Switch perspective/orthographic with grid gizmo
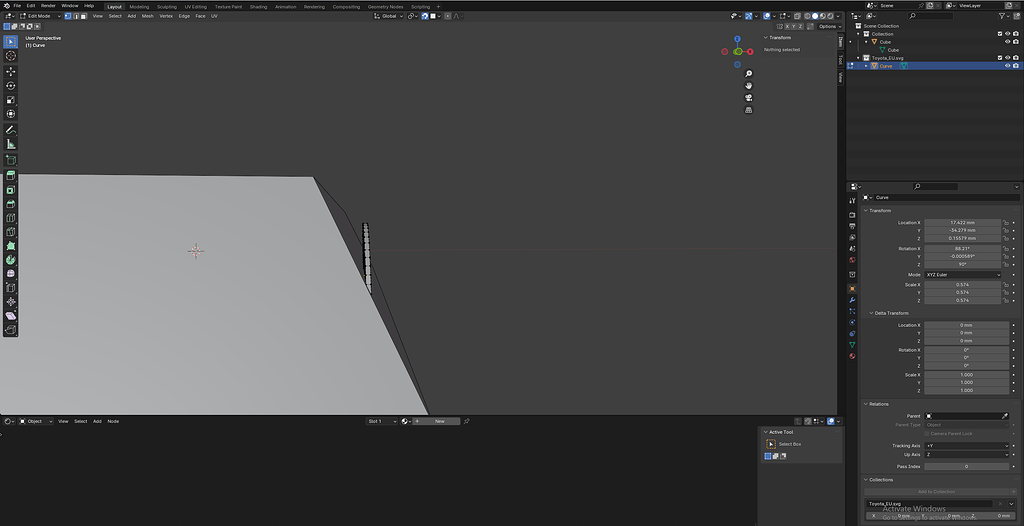Screen dimensions: 1024x526 click(748, 110)
